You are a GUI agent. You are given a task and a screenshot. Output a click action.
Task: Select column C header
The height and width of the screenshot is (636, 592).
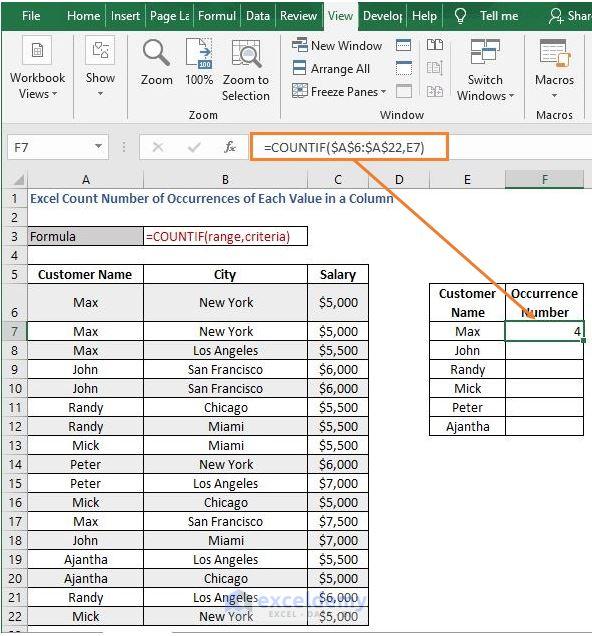(x=338, y=180)
